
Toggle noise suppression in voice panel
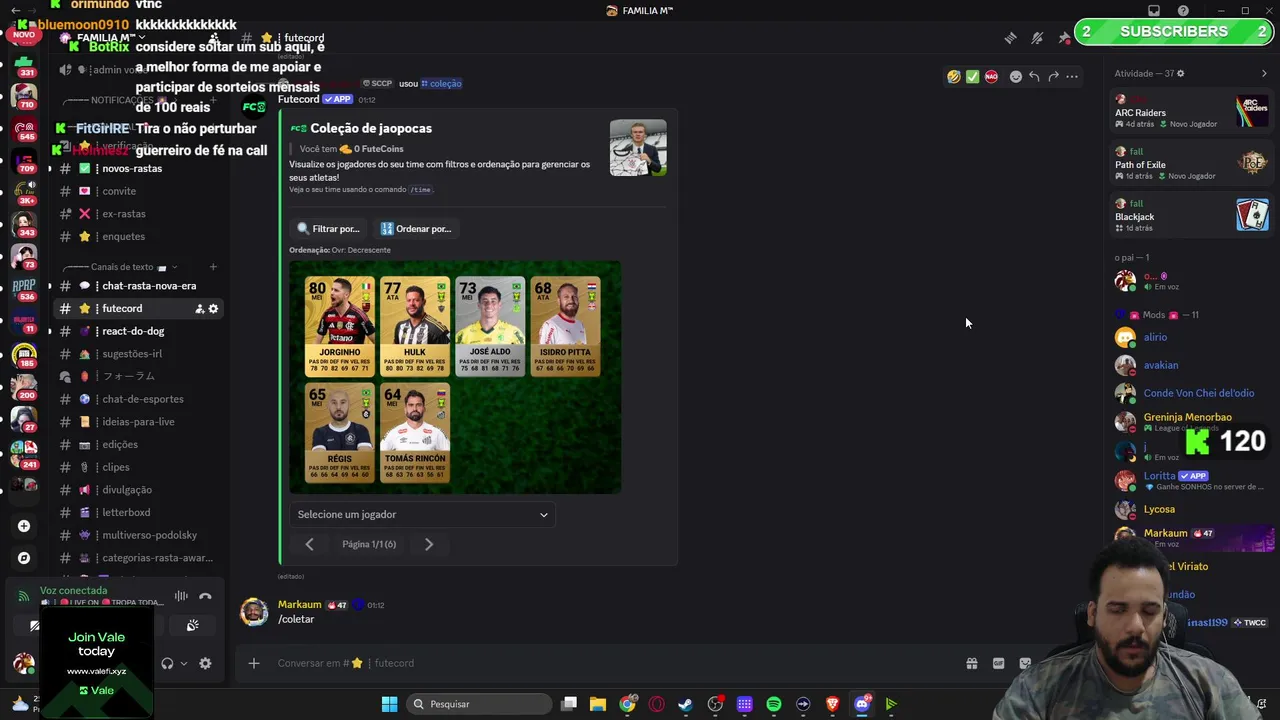[x=181, y=597]
